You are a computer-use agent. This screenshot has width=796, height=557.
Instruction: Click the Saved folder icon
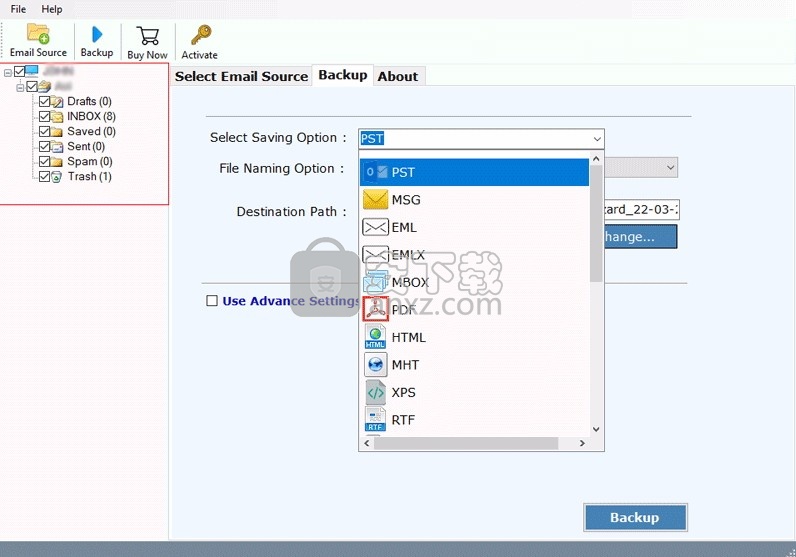tap(57, 132)
